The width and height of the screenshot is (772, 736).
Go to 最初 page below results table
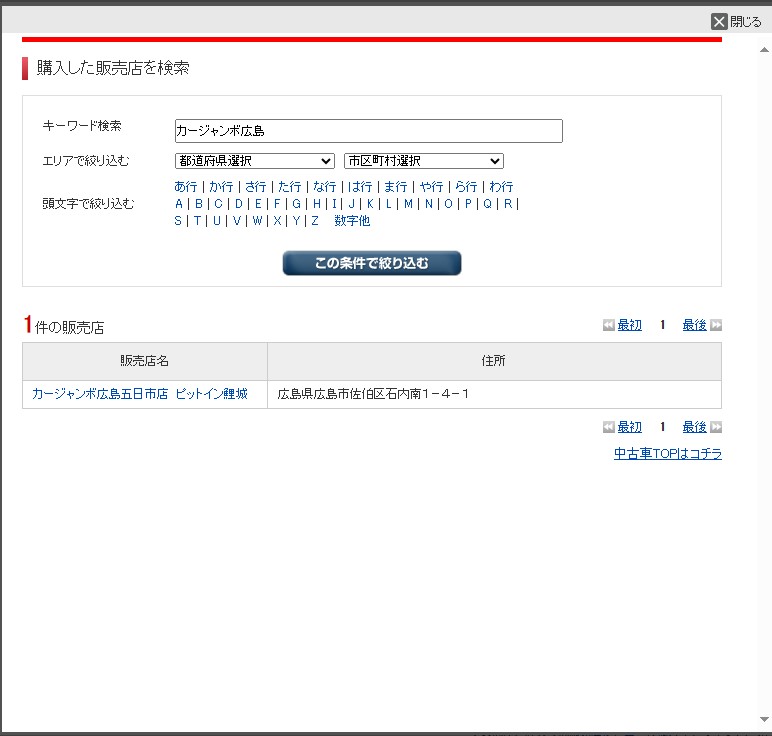click(629, 427)
